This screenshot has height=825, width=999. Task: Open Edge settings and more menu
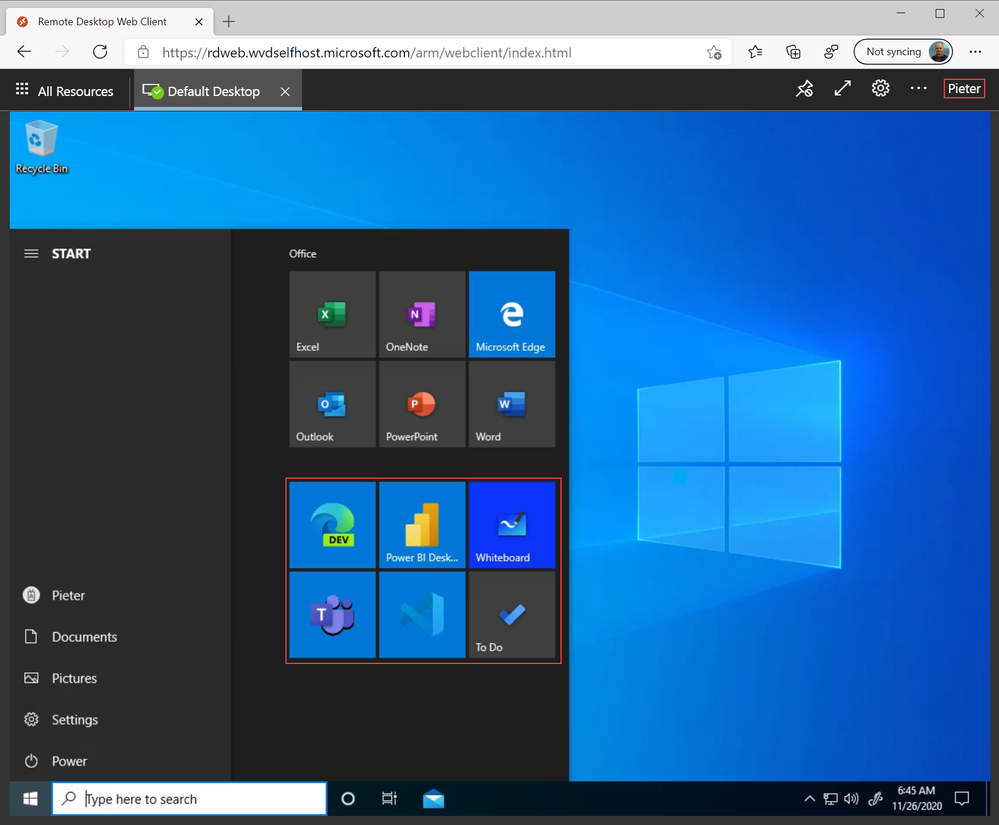[x=975, y=52]
